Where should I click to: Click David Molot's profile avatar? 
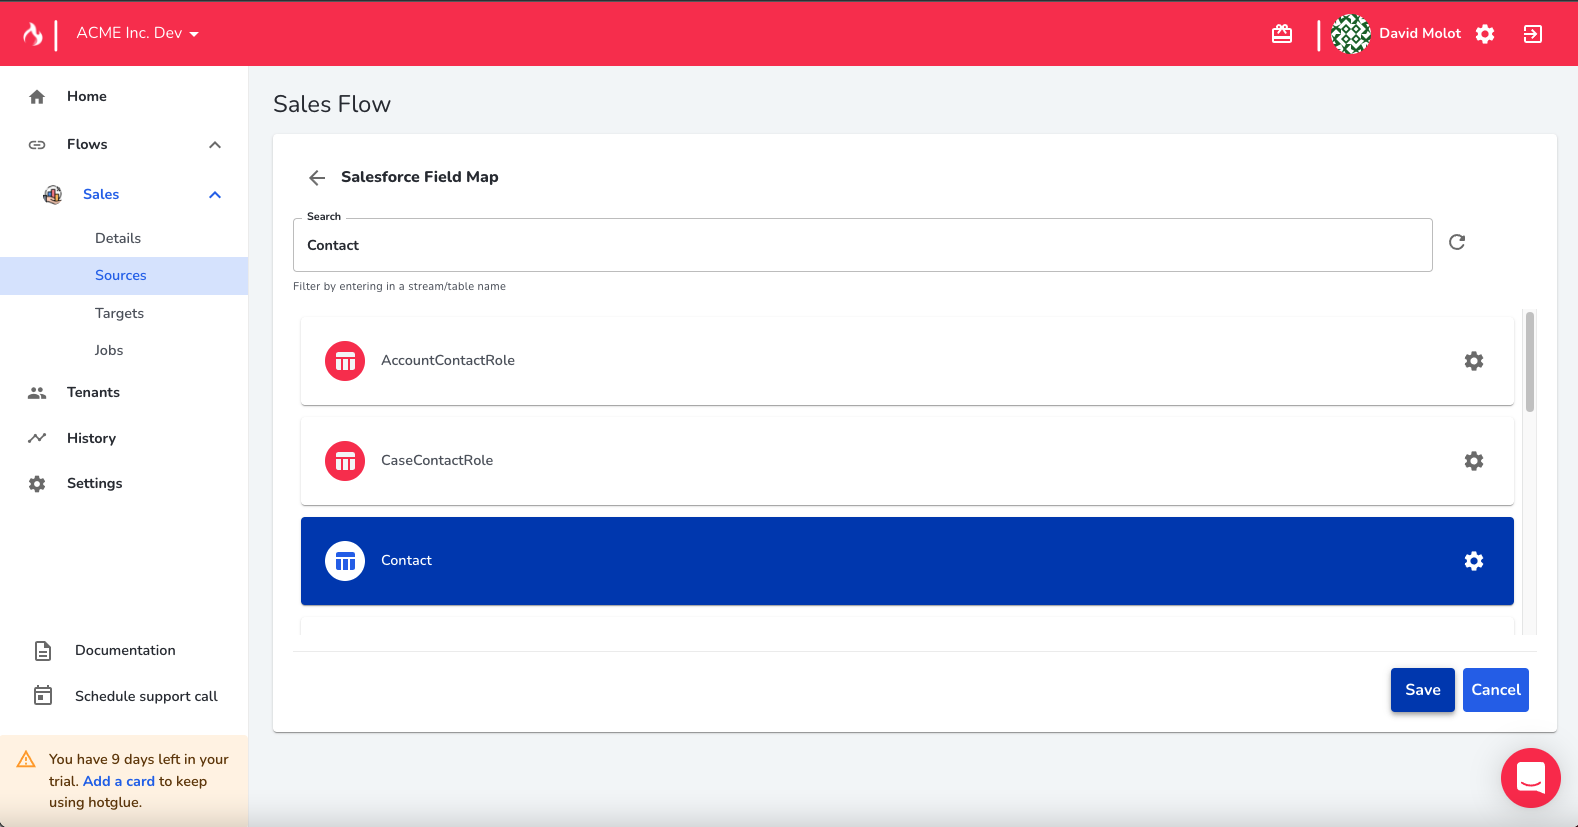(x=1351, y=34)
